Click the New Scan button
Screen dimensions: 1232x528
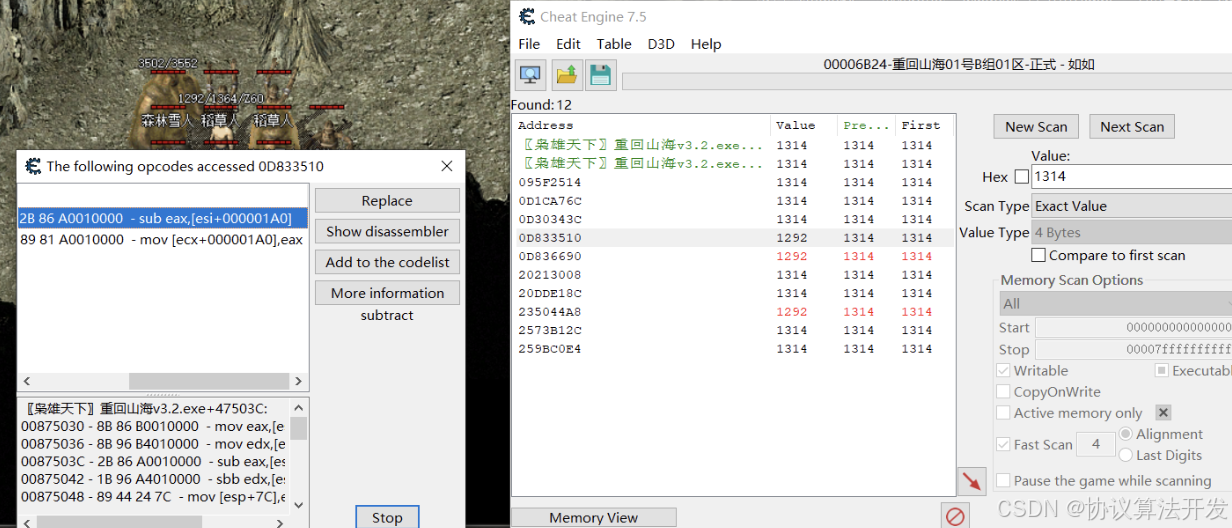(x=1036, y=126)
